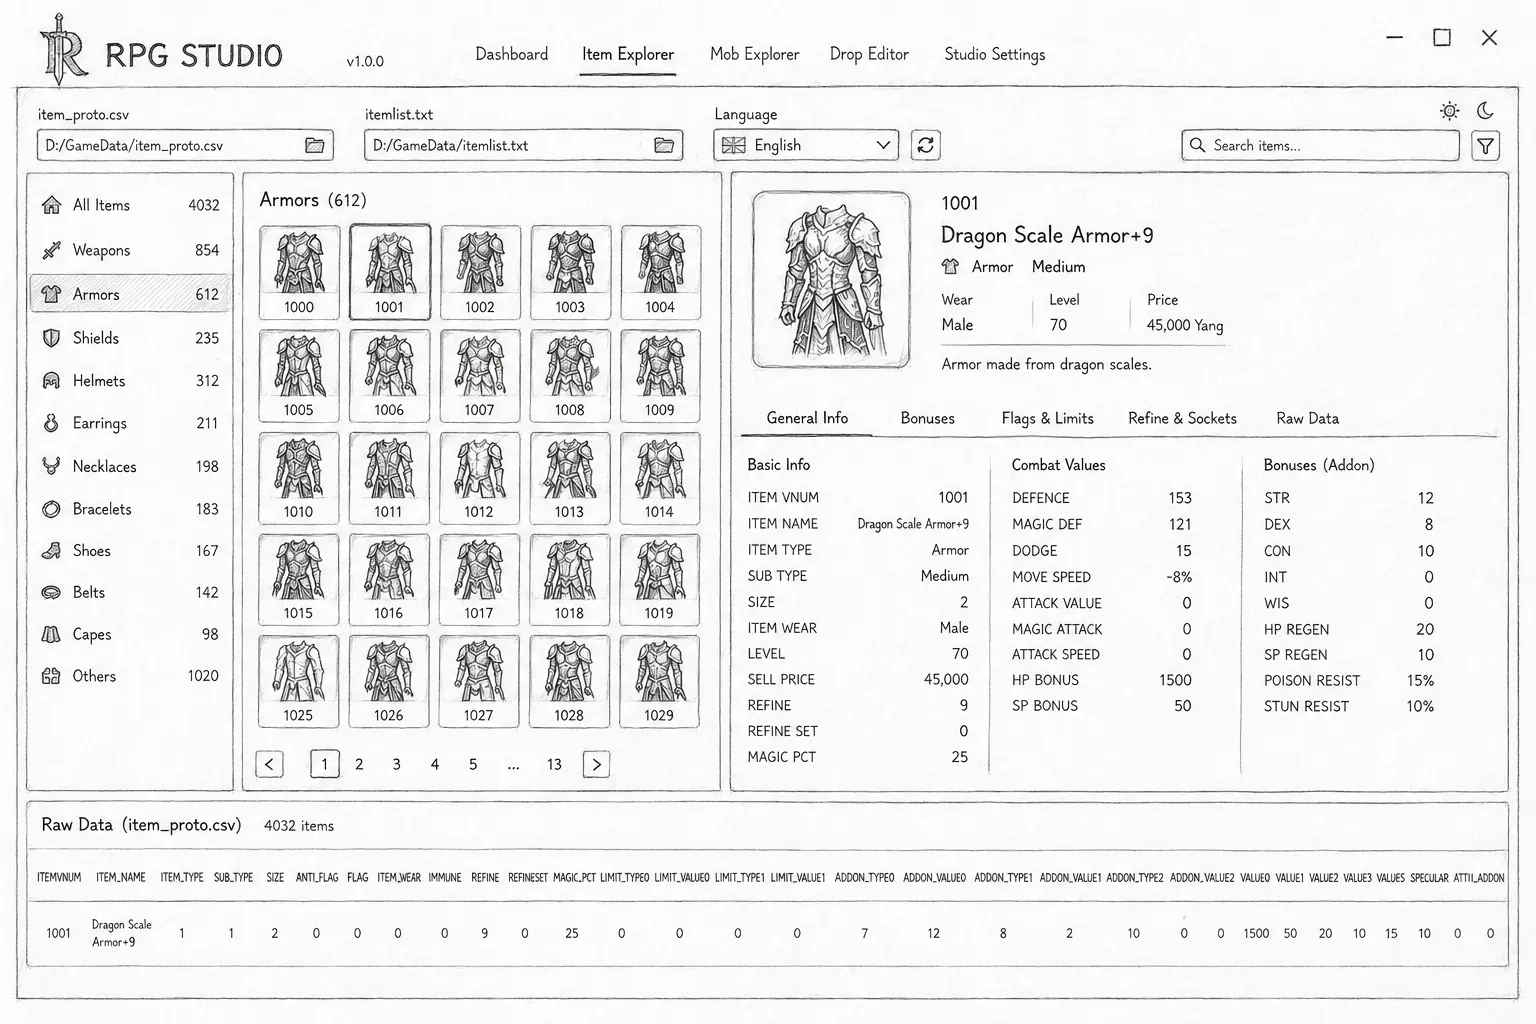Show the Refine & Sockets detail tab

pos(1182,418)
